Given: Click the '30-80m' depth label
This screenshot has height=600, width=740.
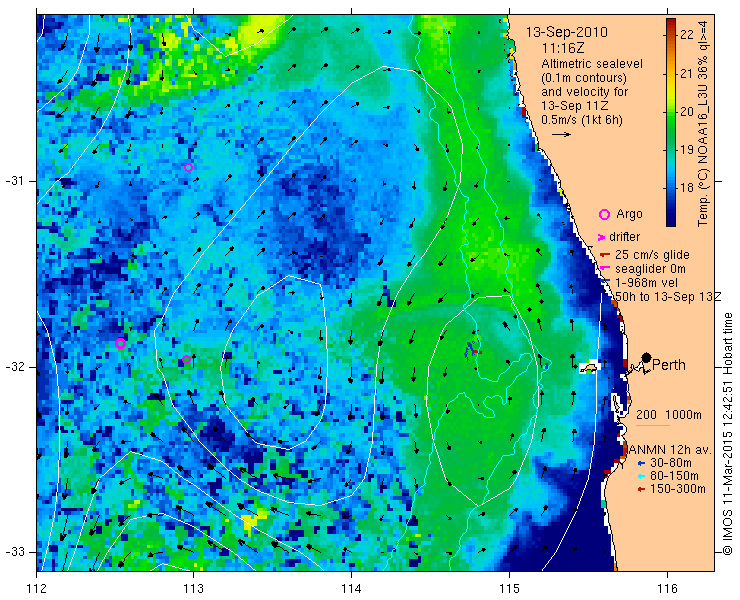Looking at the screenshot, I should click(x=671, y=463).
